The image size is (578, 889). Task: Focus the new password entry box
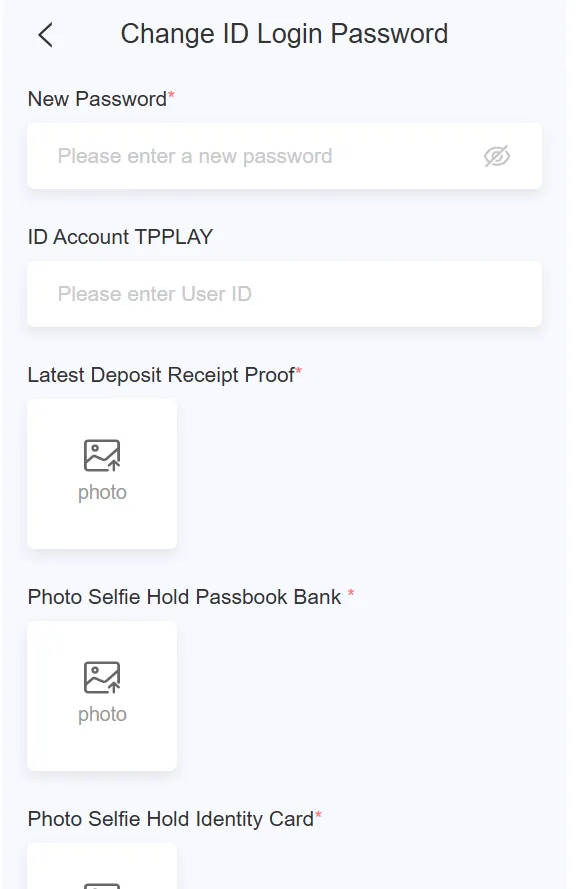pyautogui.click(x=283, y=156)
